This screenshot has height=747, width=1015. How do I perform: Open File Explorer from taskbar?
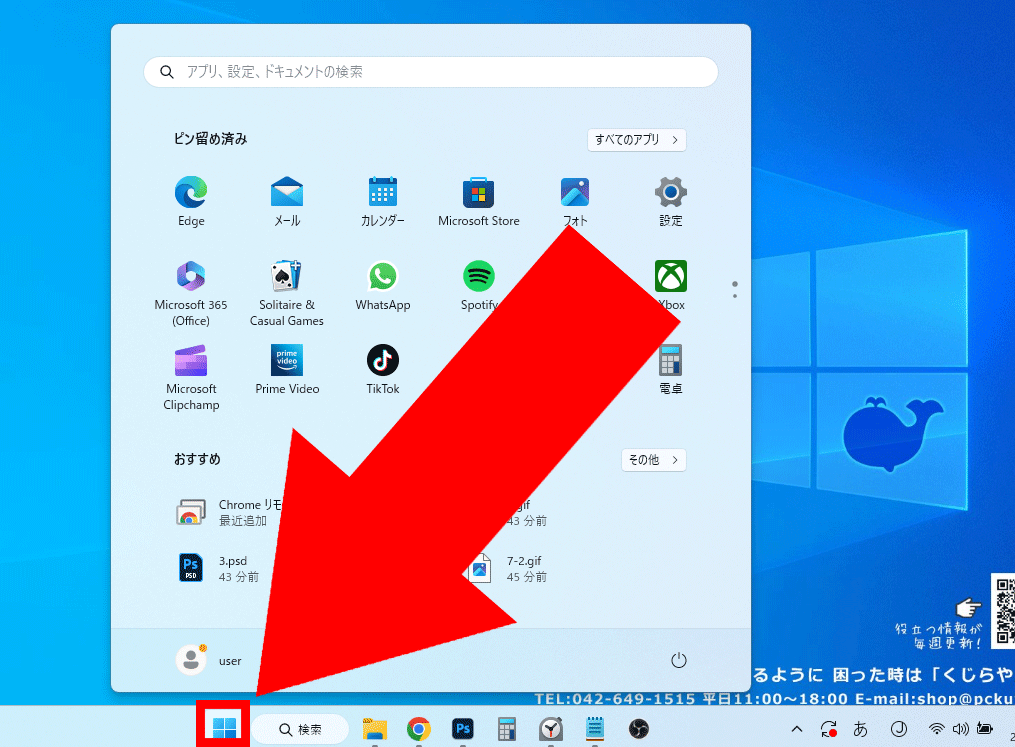click(375, 729)
